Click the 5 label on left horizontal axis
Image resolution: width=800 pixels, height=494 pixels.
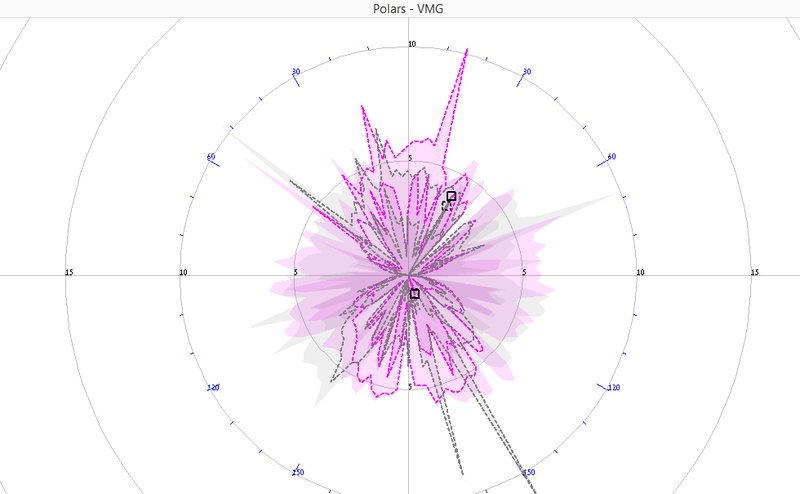pos(296,273)
